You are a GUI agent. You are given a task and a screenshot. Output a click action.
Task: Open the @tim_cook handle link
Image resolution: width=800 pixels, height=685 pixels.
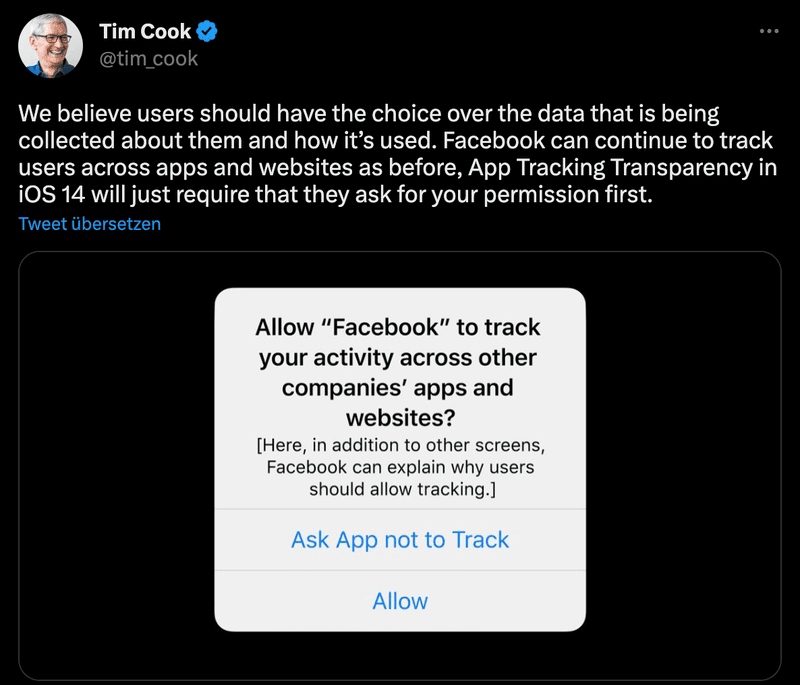pos(148,59)
